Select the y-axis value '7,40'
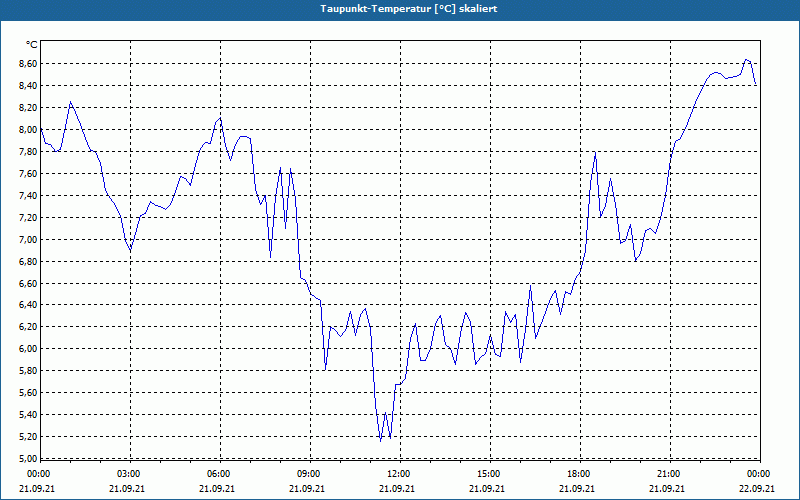 coord(28,195)
